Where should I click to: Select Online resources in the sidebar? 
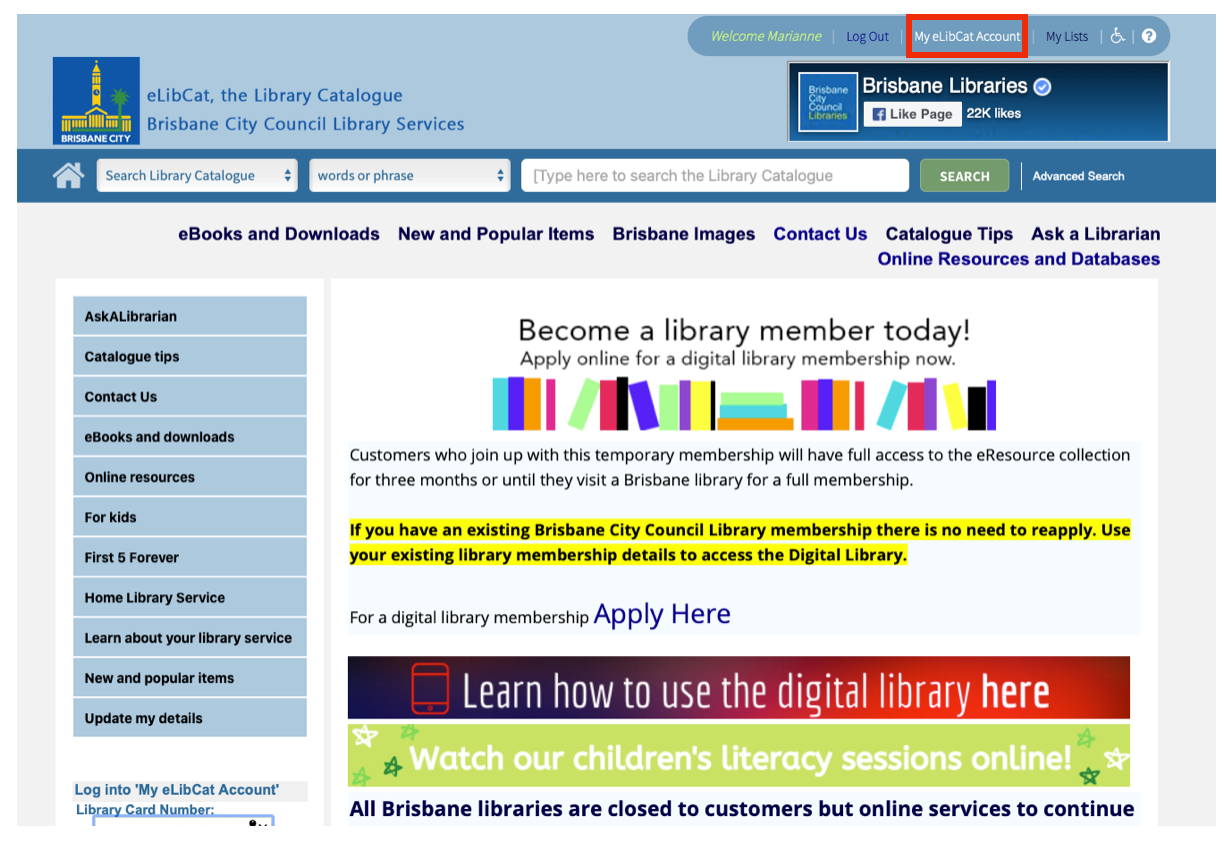click(190, 477)
